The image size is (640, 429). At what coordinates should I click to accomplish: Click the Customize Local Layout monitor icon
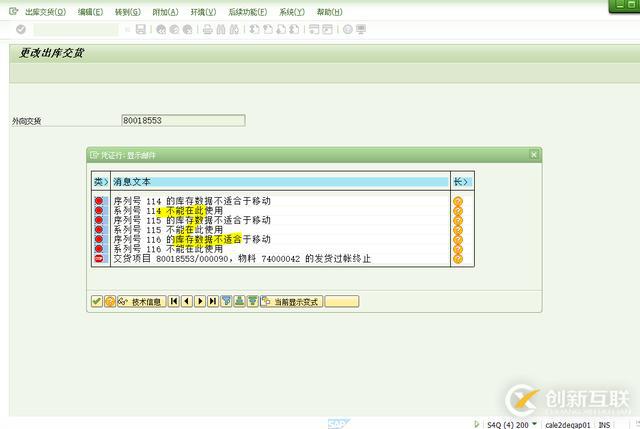361,29
